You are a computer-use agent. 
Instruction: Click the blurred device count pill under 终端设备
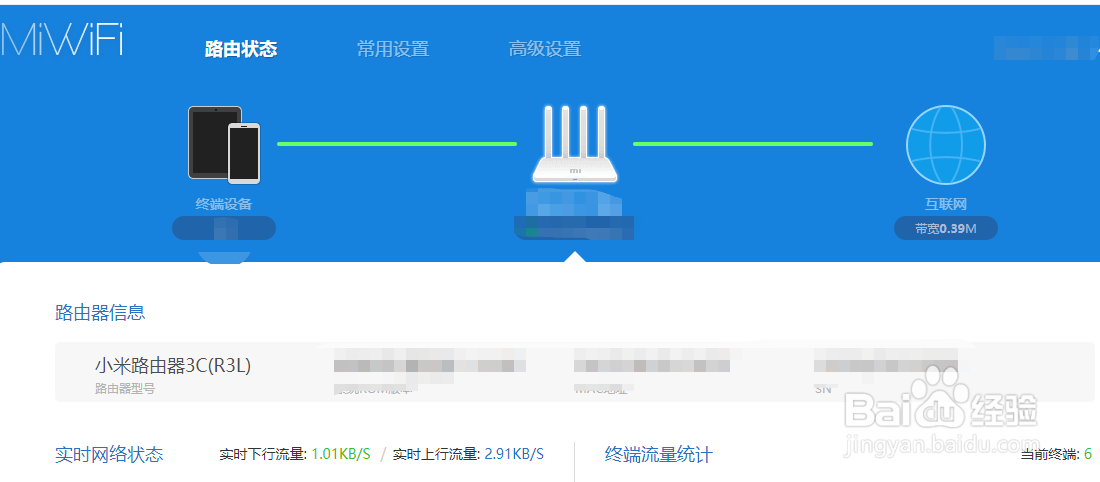[x=224, y=228]
